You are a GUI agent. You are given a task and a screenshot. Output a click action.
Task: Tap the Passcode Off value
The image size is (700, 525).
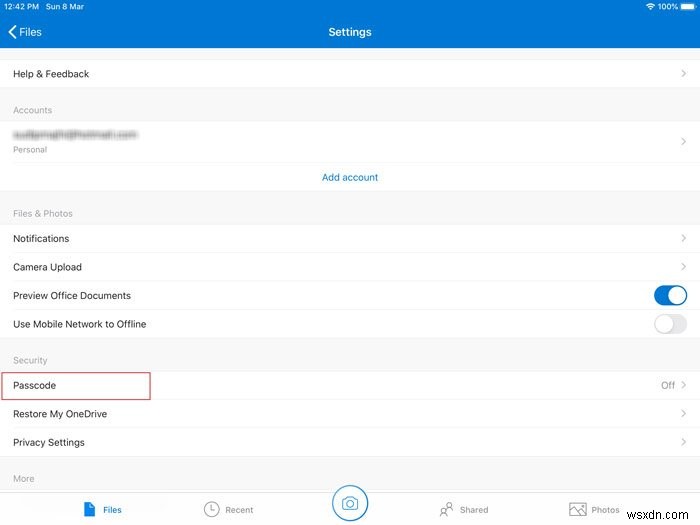(x=668, y=385)
